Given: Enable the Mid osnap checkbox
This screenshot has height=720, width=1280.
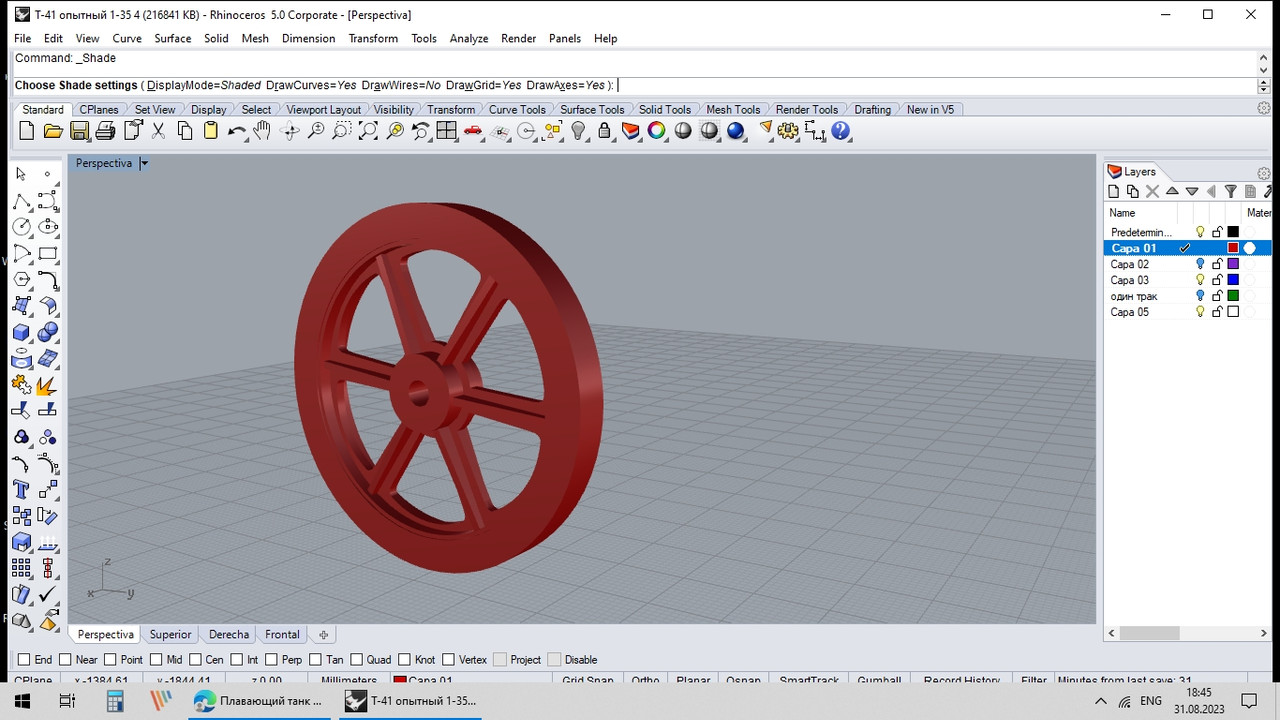Looking at the screenshot, I should pyautogui.click(x=155, y=659).
